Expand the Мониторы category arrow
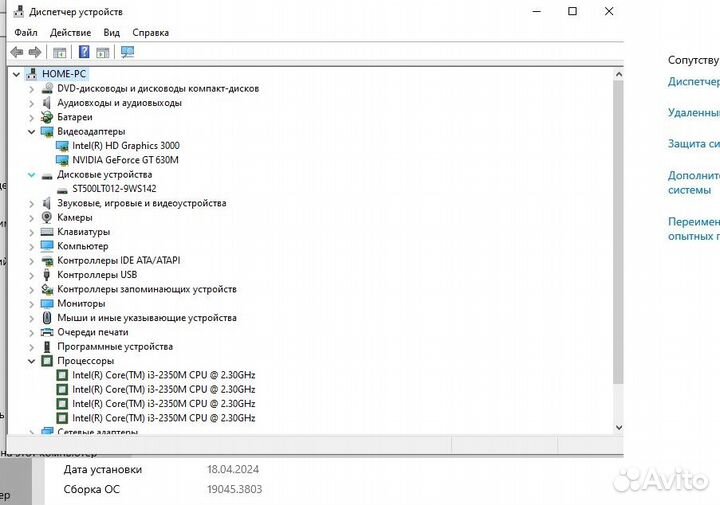 (31, 304)
